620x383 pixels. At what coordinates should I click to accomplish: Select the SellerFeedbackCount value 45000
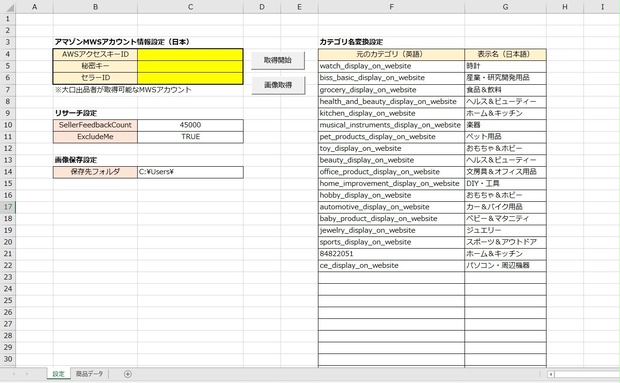pos(190,125)
